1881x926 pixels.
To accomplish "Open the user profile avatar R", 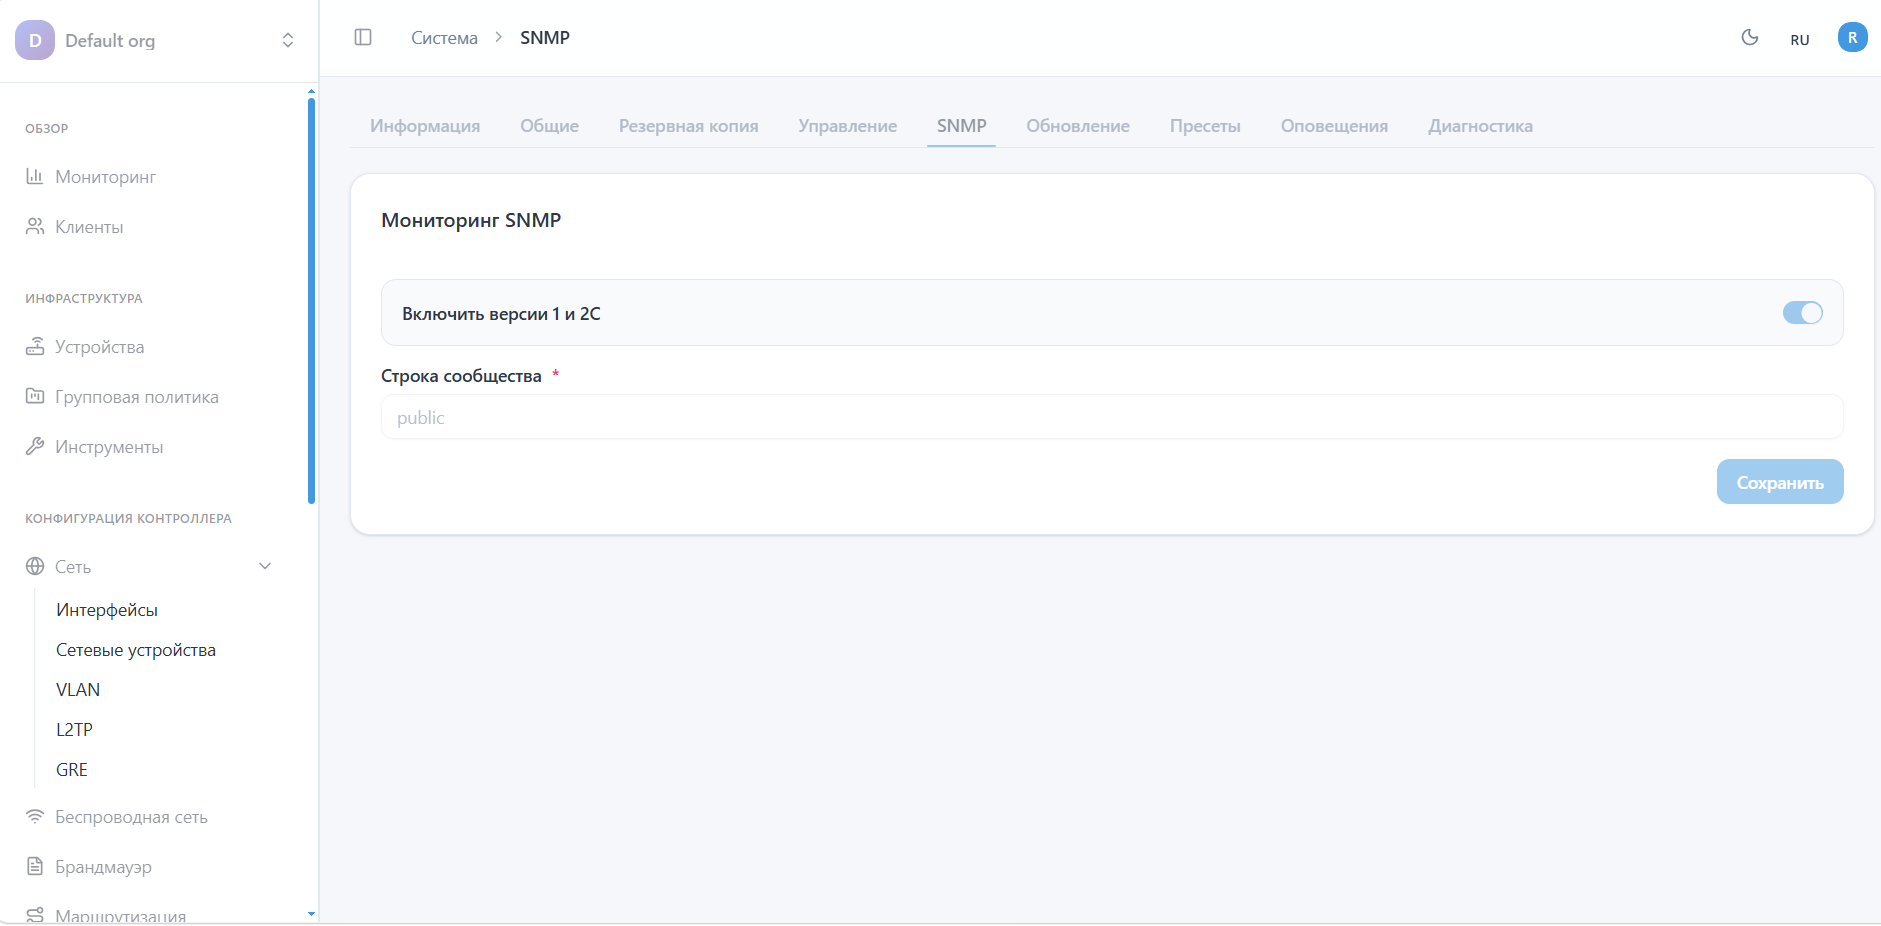I will coord(1852,38).
